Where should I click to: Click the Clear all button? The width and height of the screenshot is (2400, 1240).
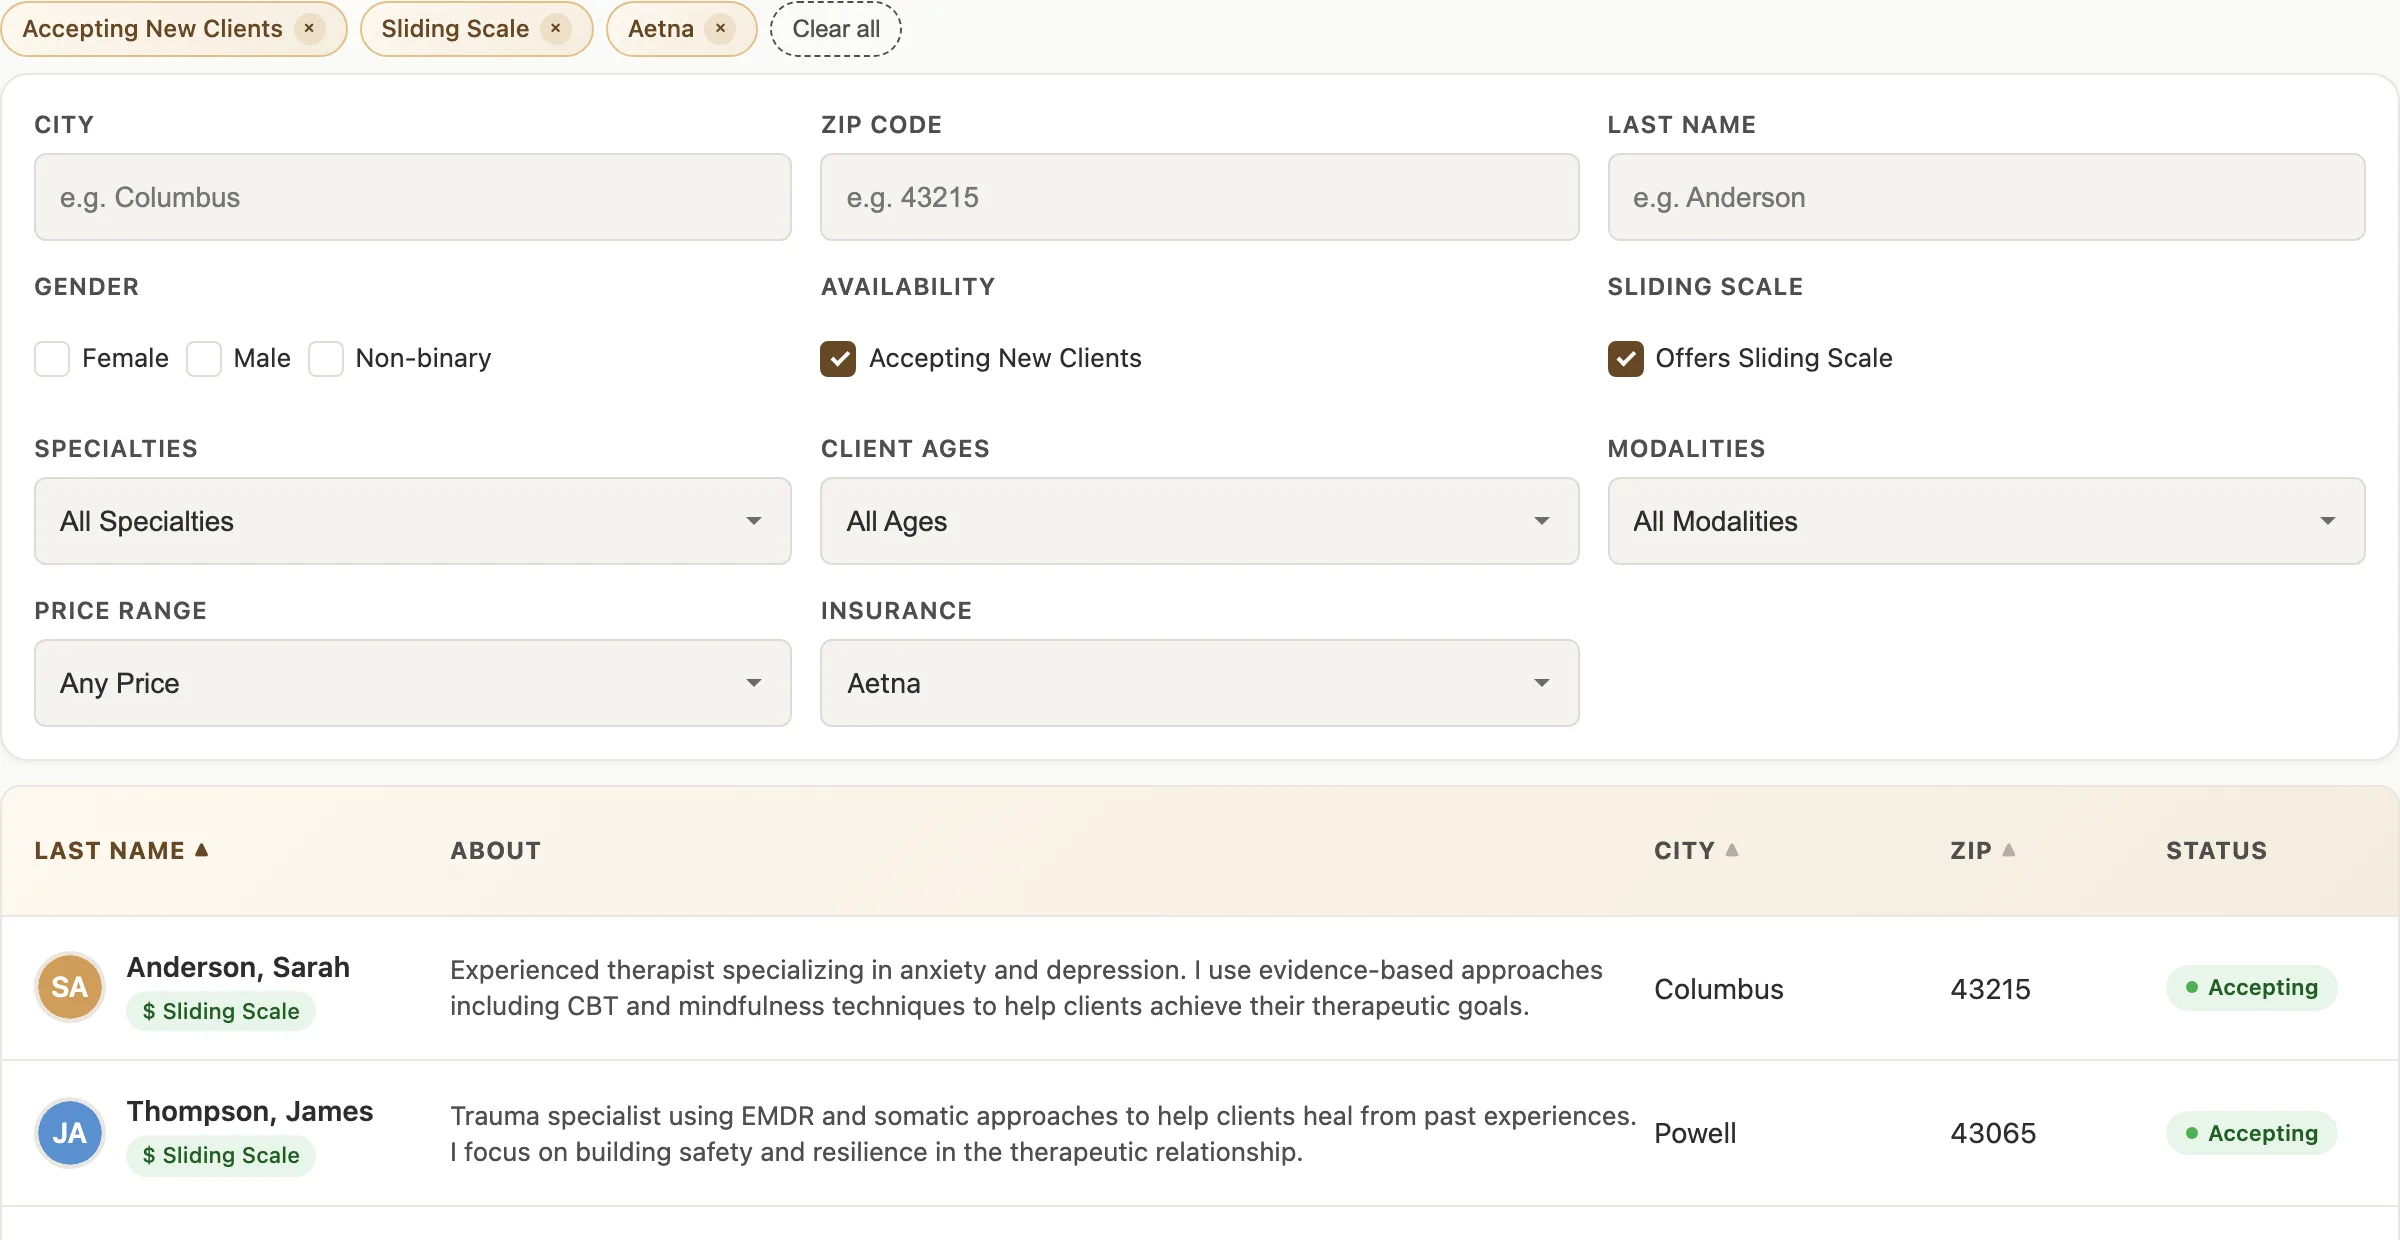[836, 29]
